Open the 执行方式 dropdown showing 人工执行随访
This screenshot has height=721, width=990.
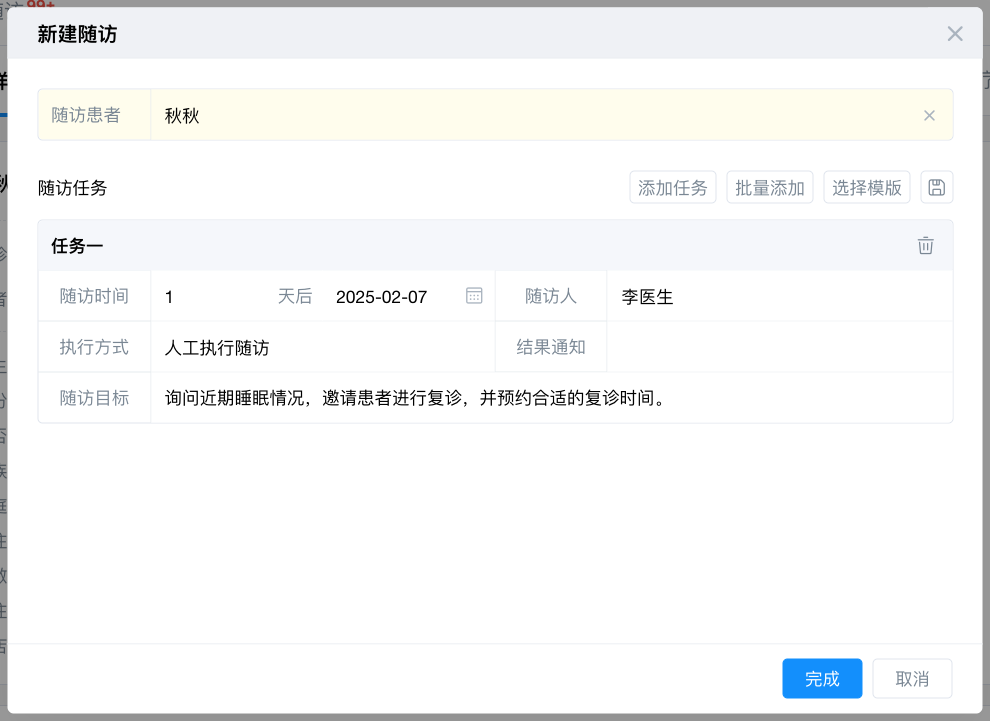click(322, 348)
